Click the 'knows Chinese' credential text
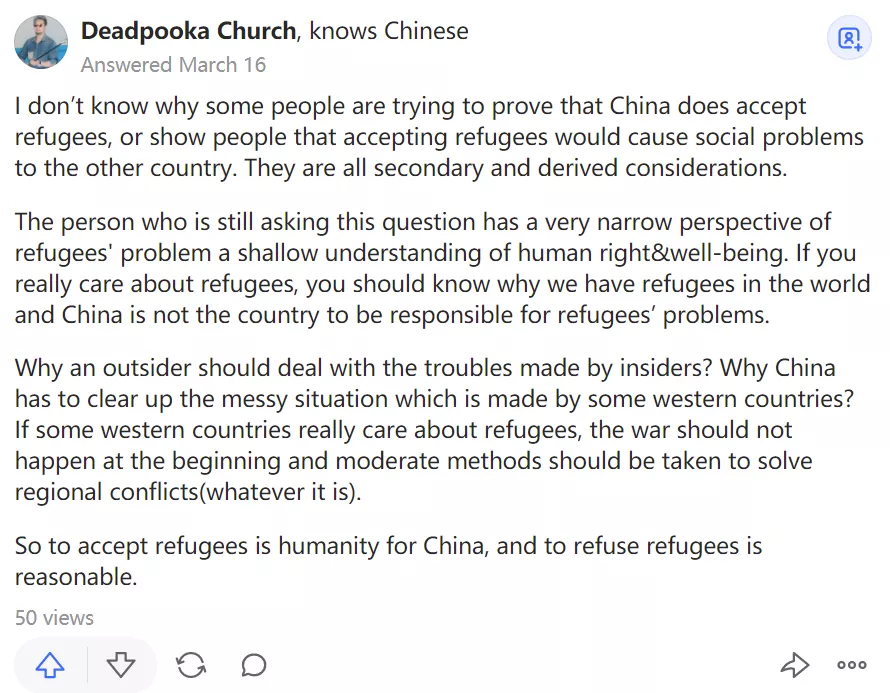Image resolution: width=890 pixels, height=693 pixels. 389,31
